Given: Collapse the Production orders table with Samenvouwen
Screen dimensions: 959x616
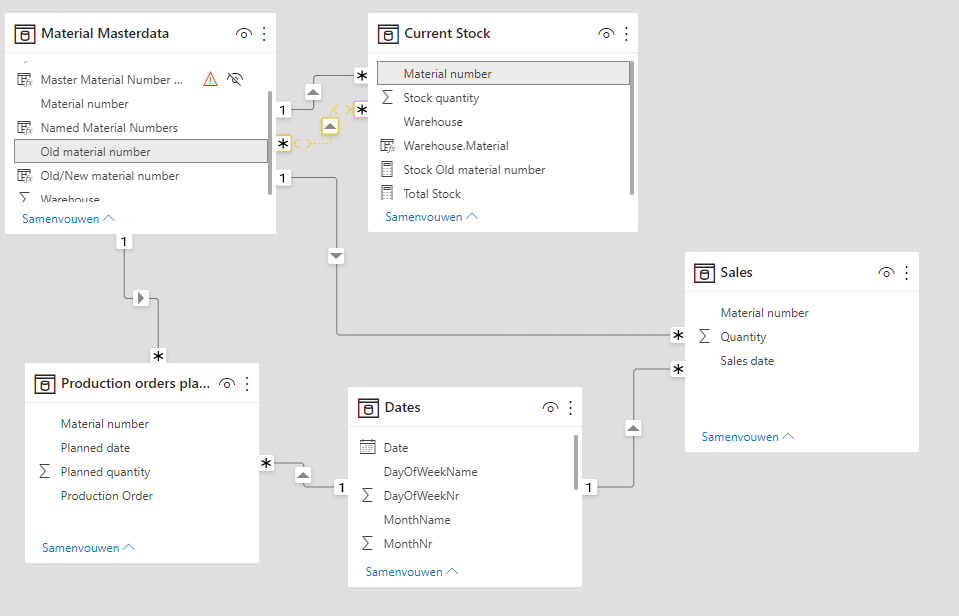Looking at the screenshot, I should [x=89, y=548].
